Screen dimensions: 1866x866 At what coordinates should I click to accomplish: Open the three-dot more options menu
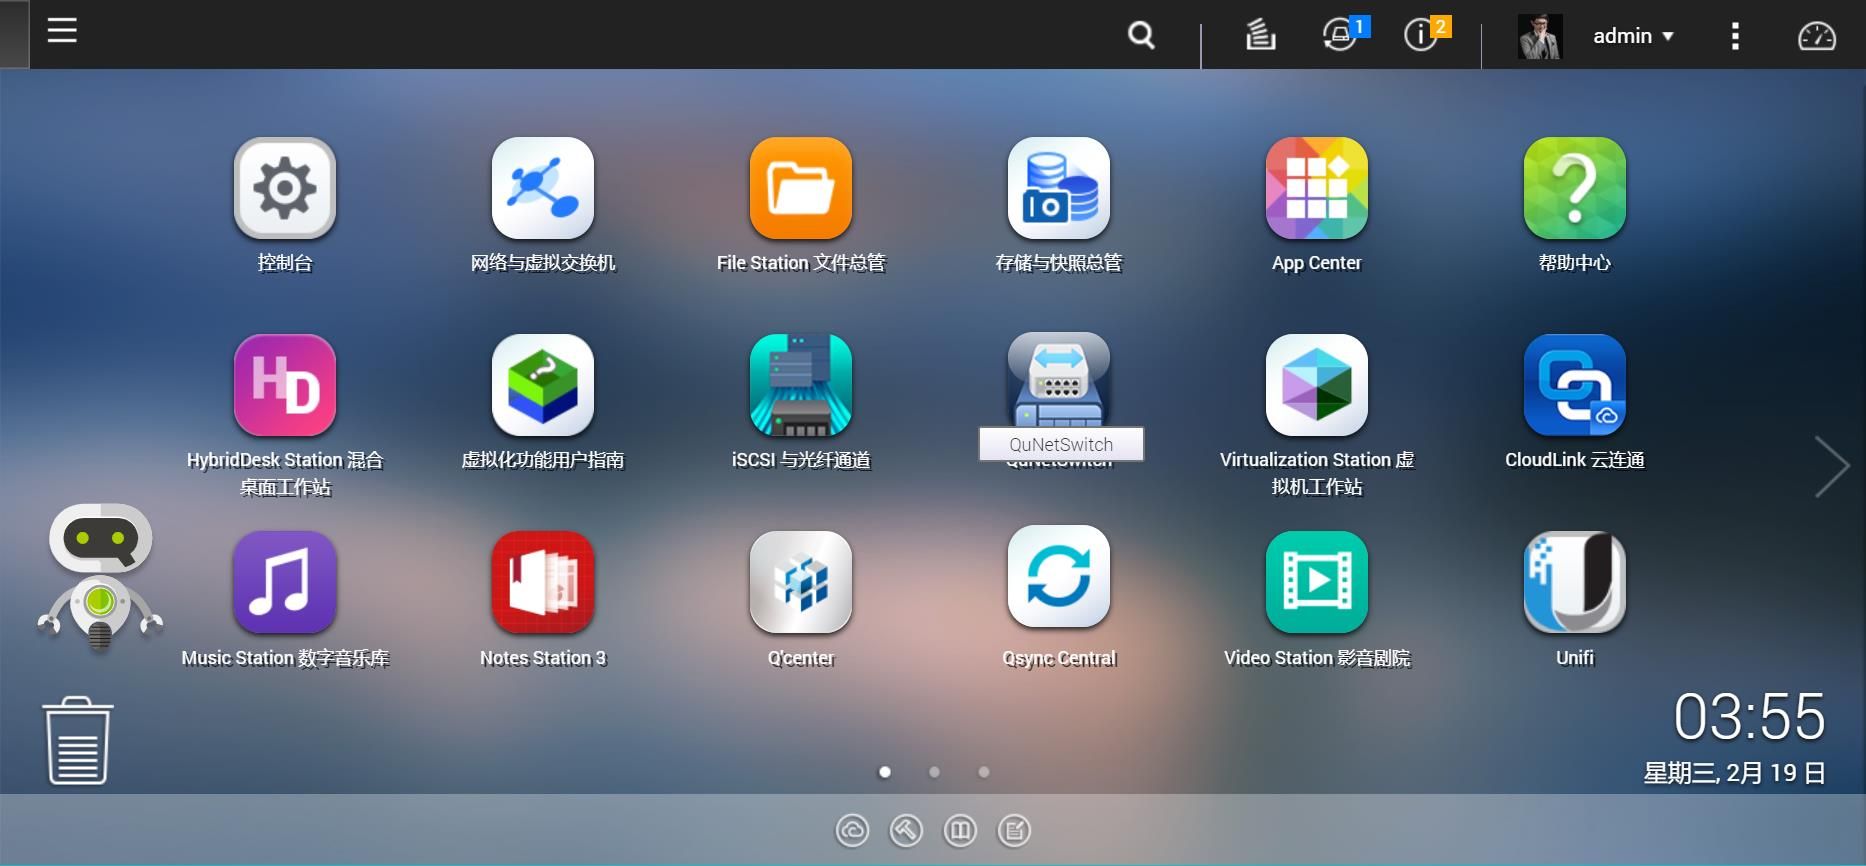[1735, 36]
